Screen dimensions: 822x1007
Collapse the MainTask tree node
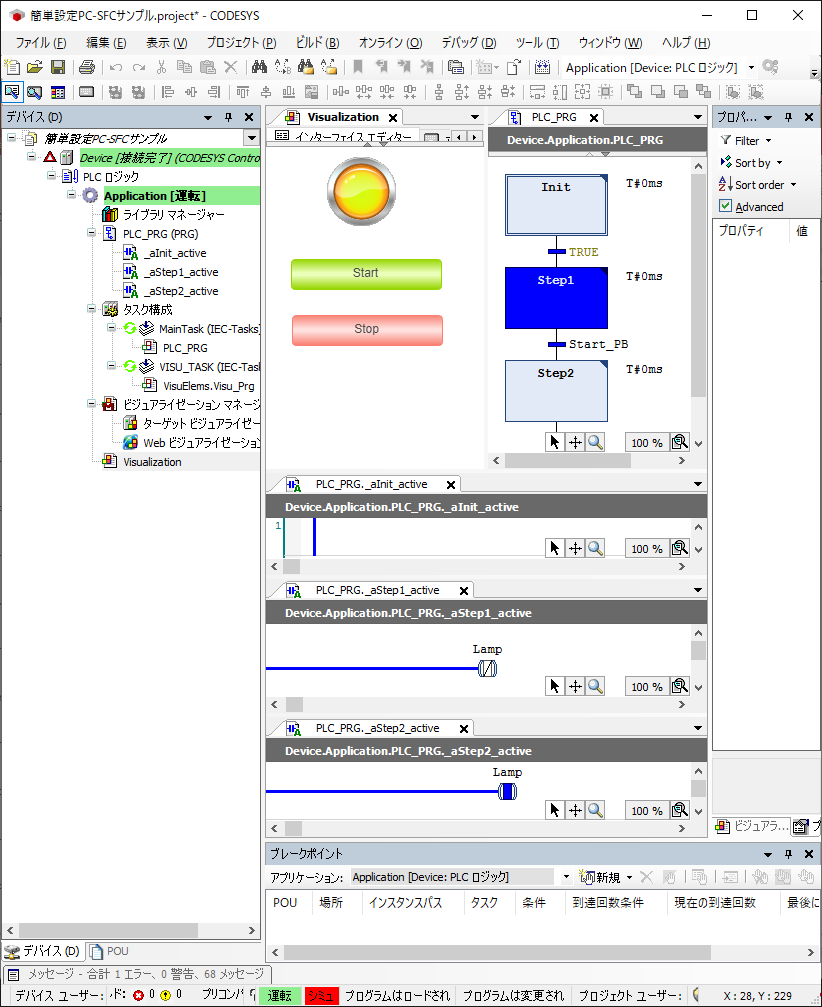pos(111,329)
